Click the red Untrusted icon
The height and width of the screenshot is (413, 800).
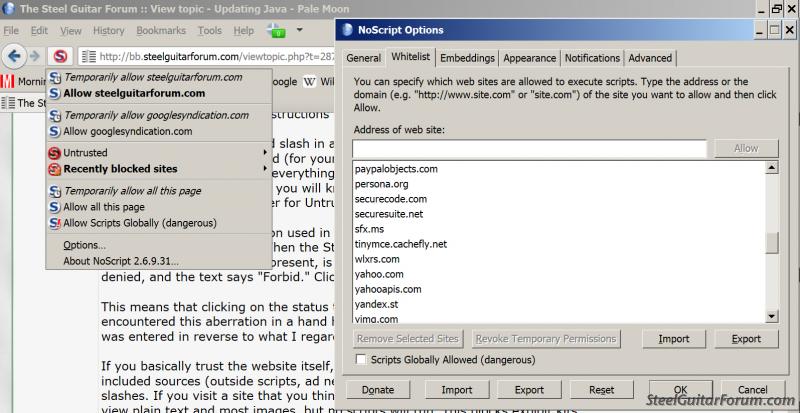55,153
